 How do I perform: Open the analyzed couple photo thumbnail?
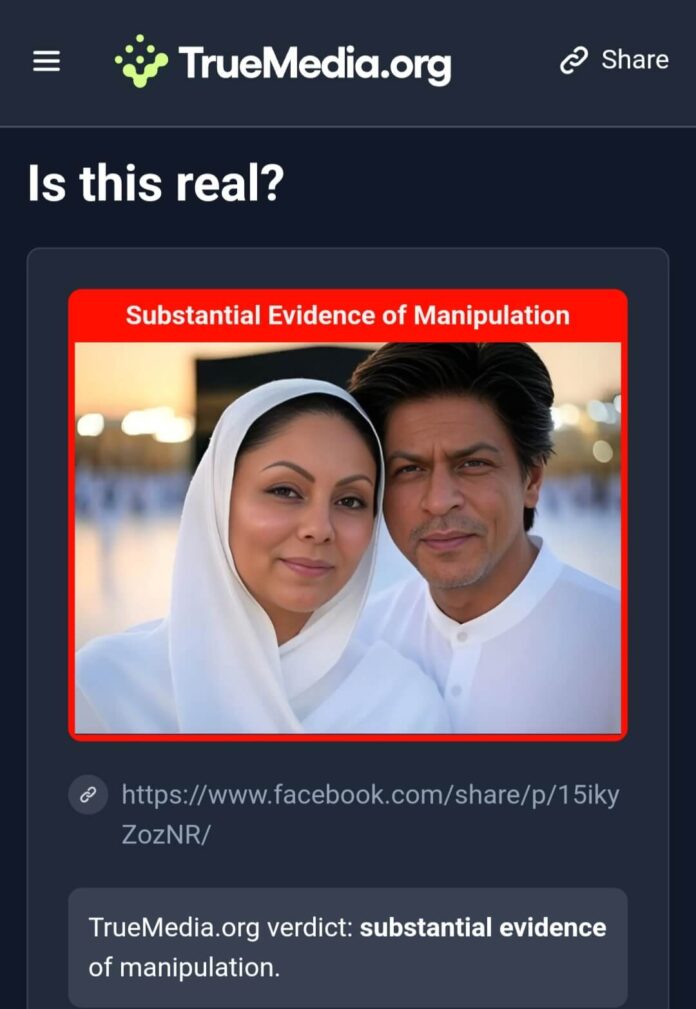click(x=348, y=537)
